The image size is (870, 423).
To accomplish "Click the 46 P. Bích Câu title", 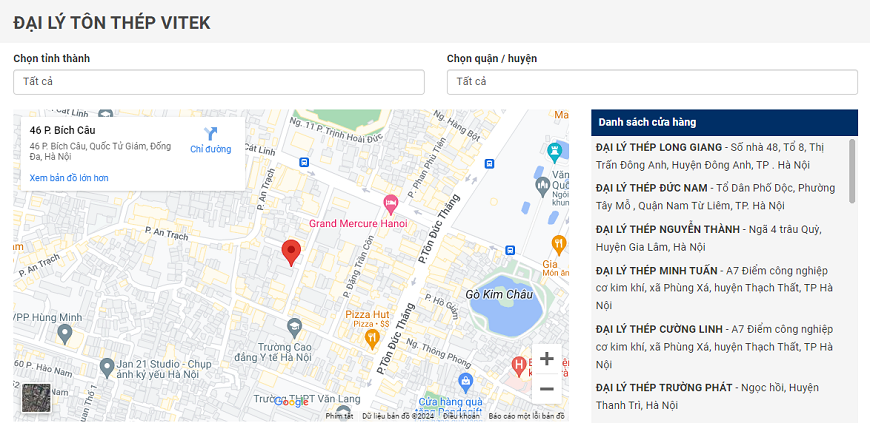I will [63, 130].
